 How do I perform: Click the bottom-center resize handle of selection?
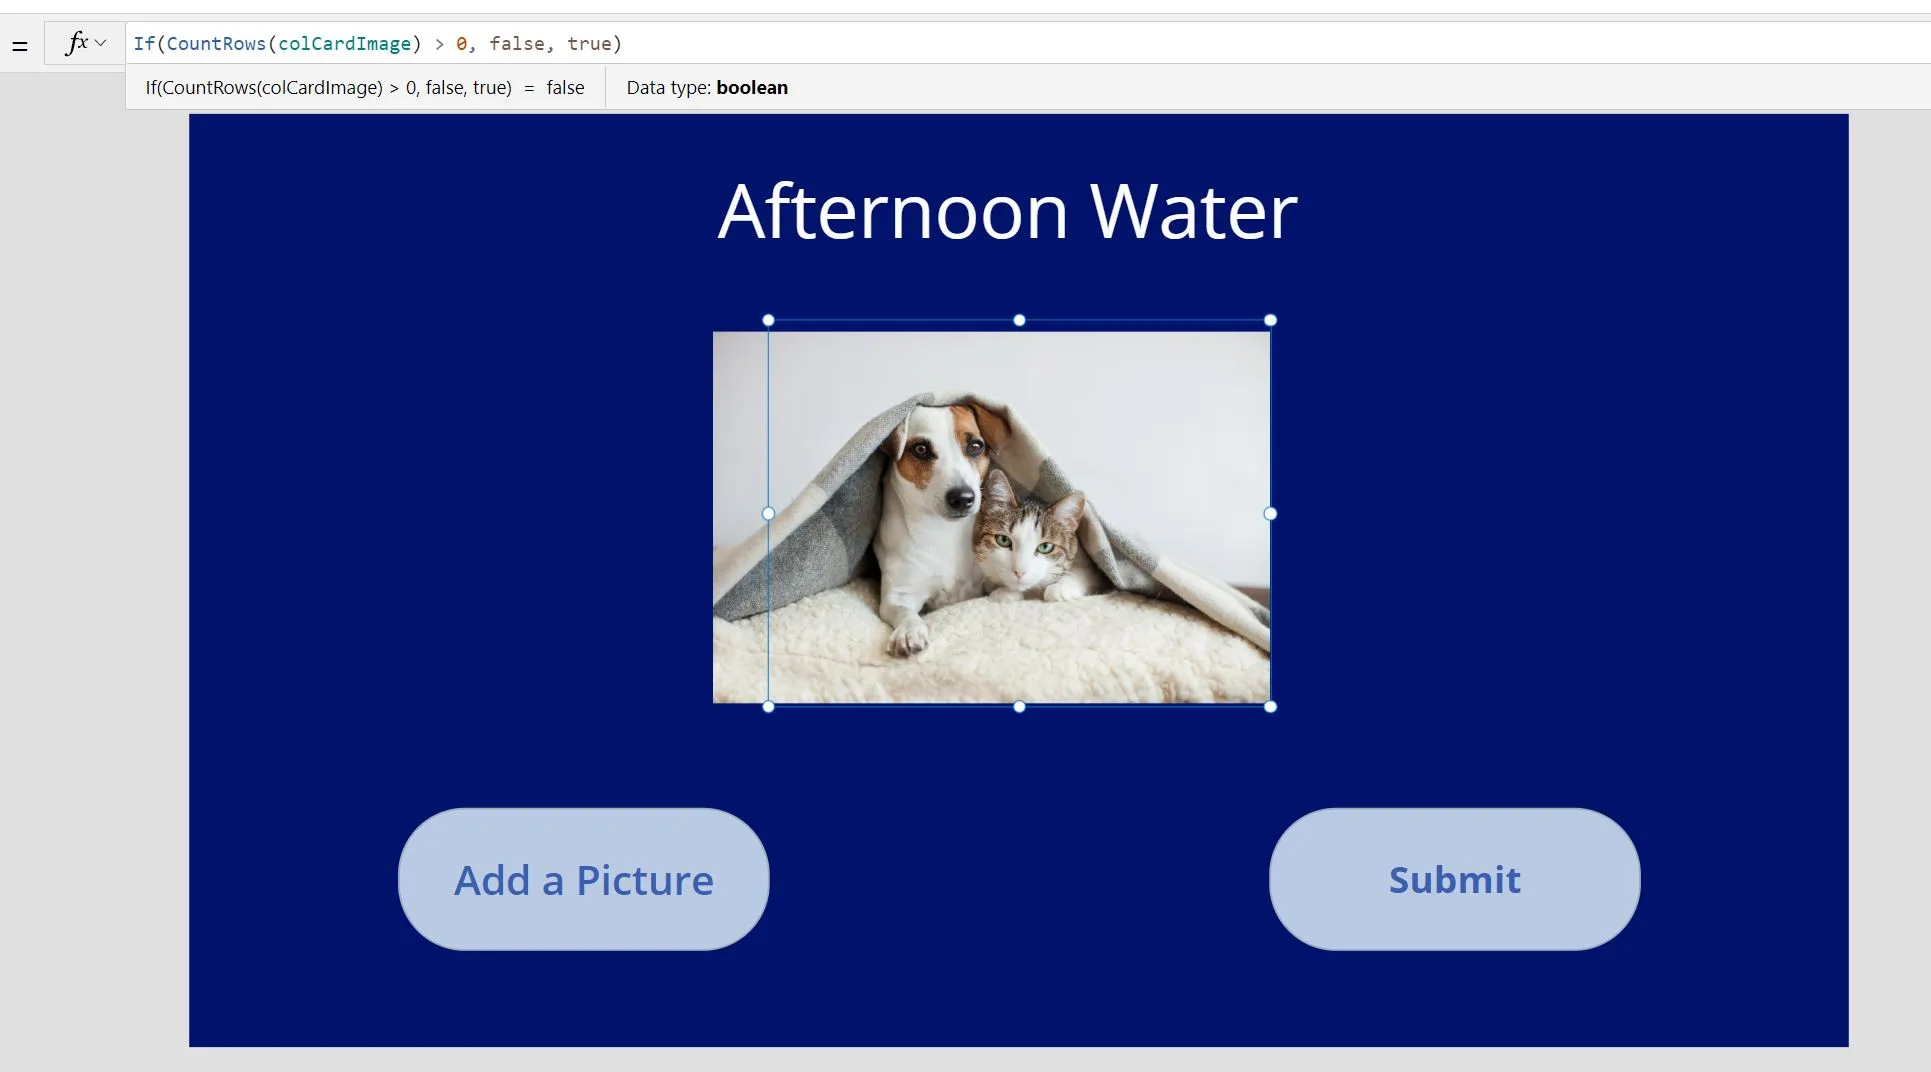click(x=1019, y=706)
